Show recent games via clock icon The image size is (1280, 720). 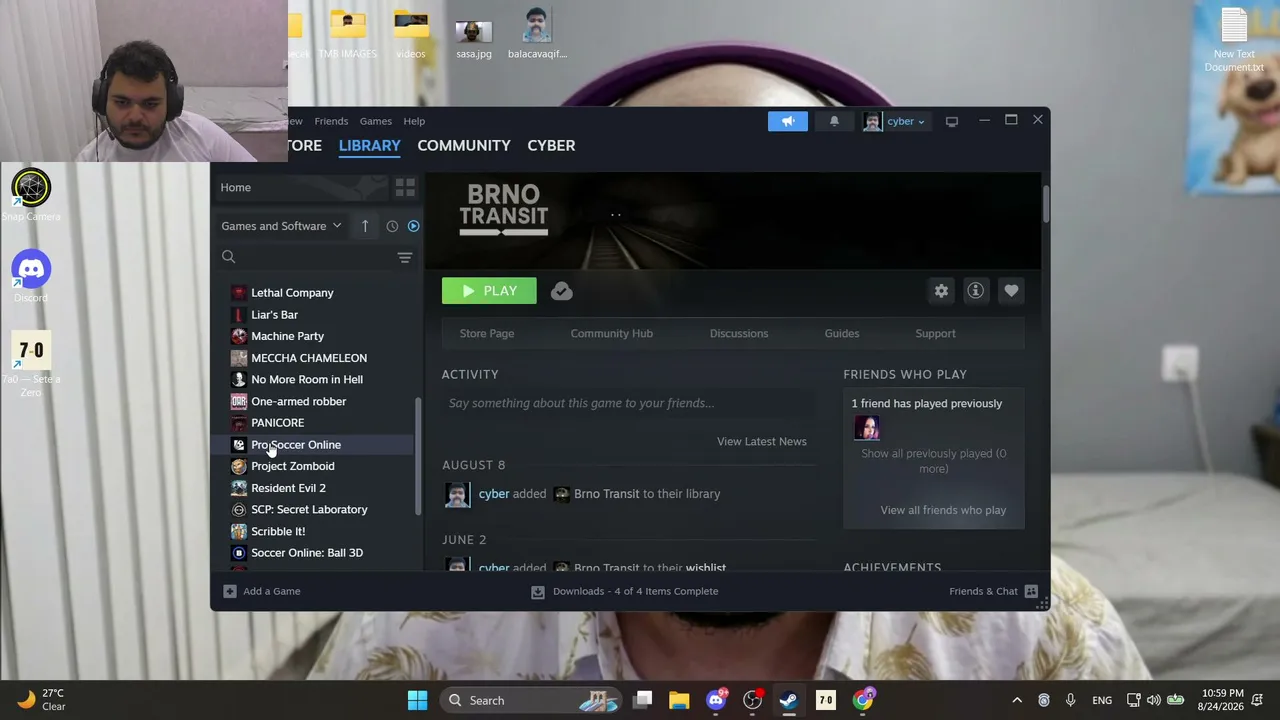(x=392, y=226)
